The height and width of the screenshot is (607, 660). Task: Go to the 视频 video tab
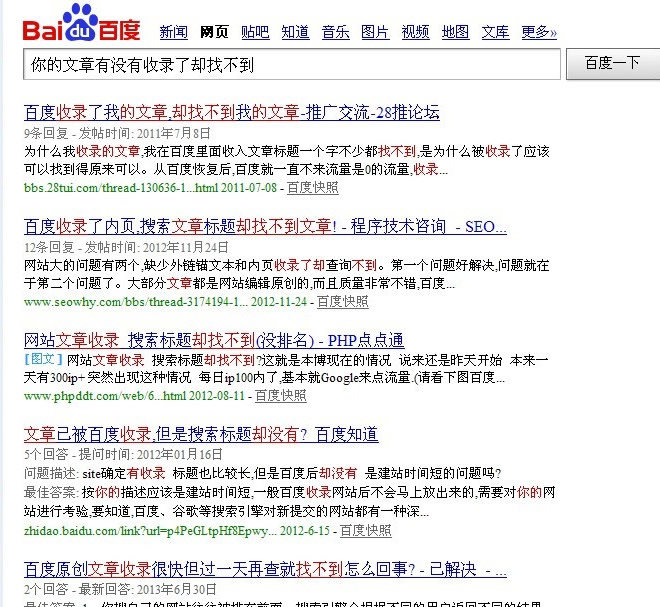coord(415,32)
